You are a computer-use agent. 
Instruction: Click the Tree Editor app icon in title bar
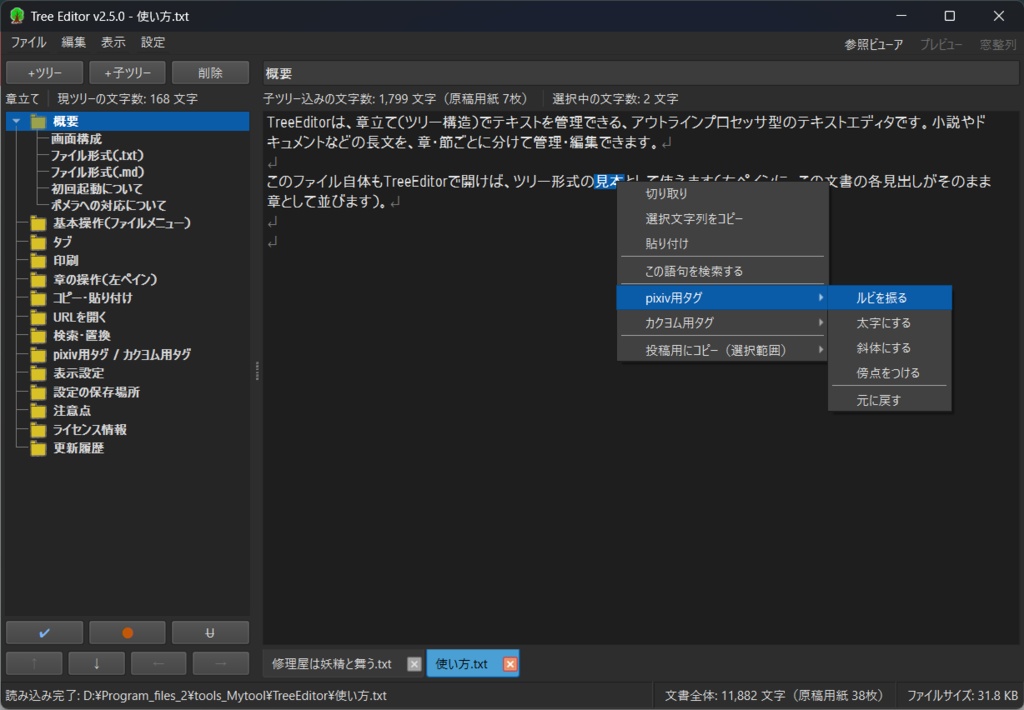pos(16,16)
